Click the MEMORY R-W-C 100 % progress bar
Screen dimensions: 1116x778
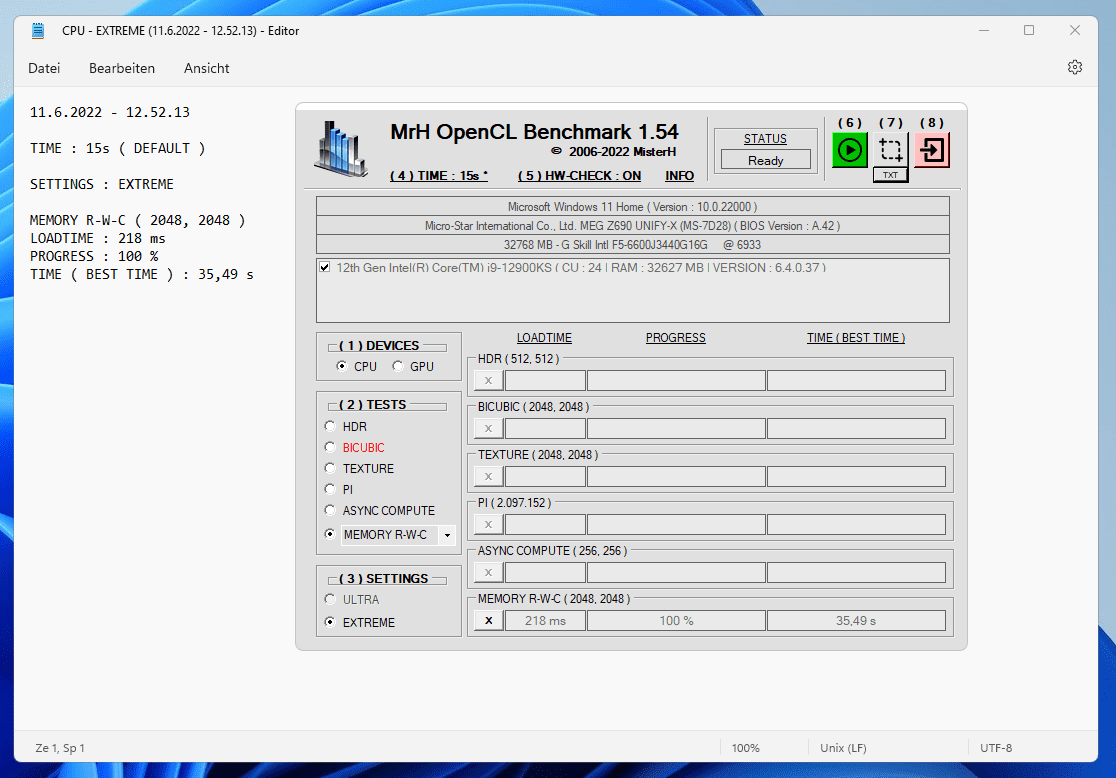[x=676, y=621]
